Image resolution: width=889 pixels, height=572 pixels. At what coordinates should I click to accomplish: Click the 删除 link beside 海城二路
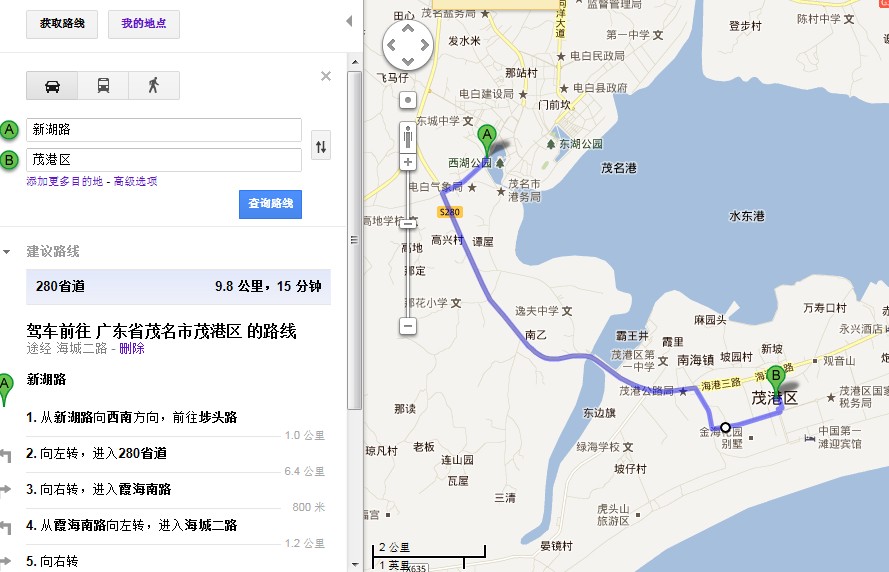pyautogui.click(x=132, y=348)
